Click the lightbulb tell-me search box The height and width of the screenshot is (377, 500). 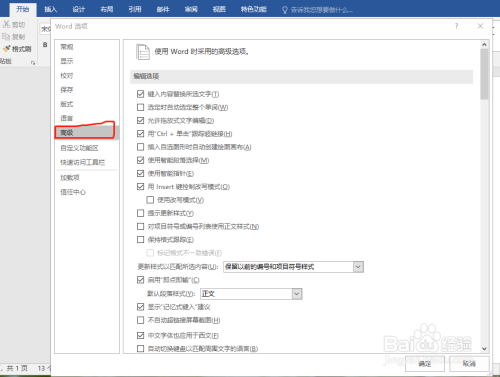point(317,10)
